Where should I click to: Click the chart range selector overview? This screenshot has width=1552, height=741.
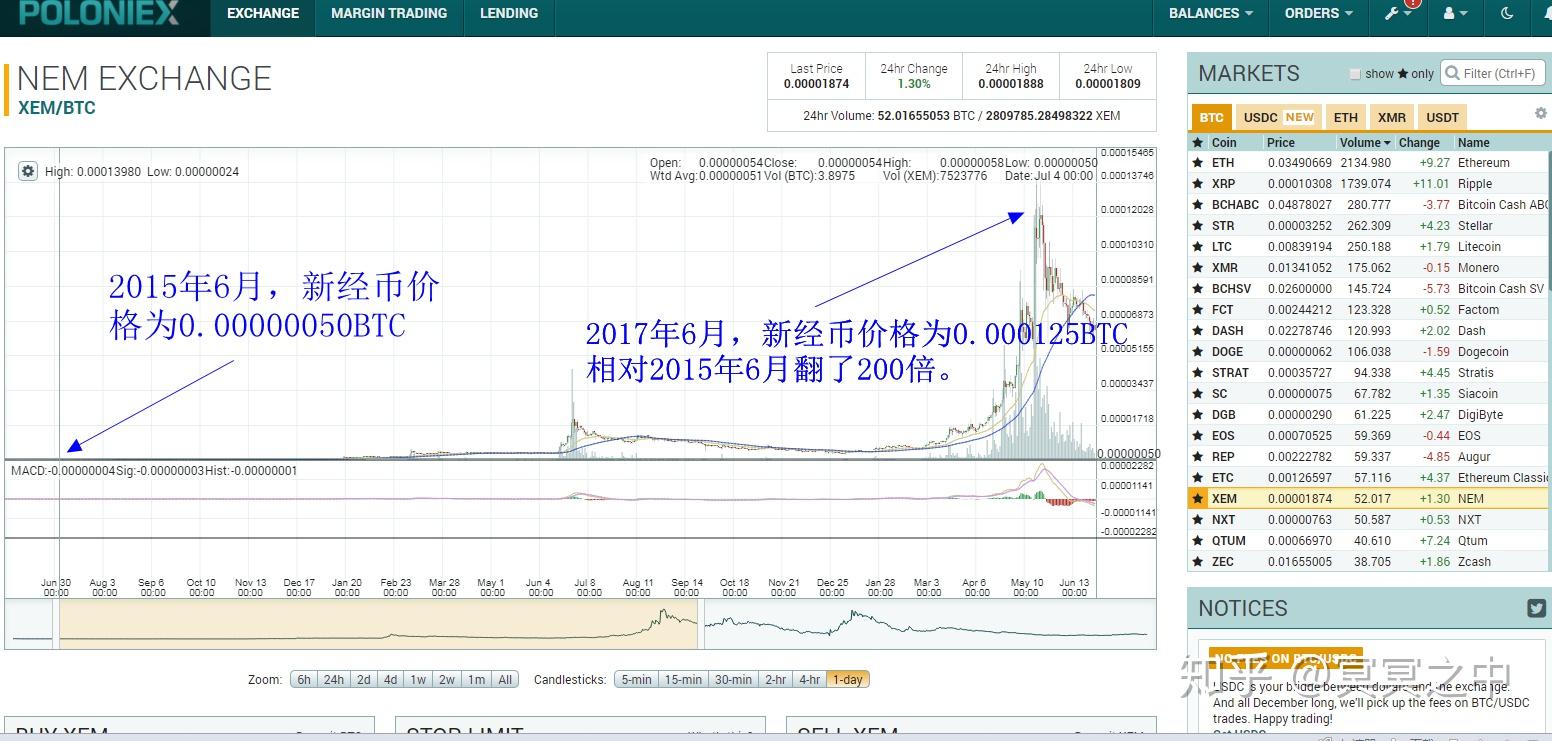click(580, 624)
